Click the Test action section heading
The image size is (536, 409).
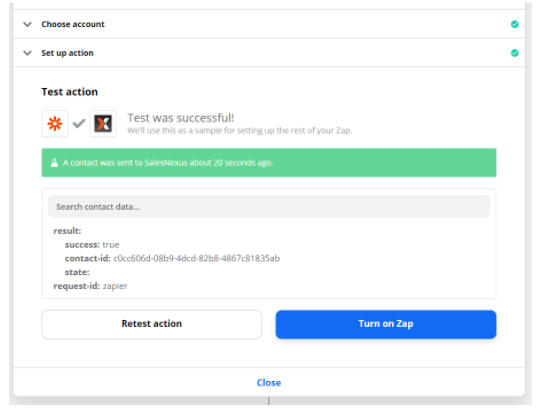point(70,92)
